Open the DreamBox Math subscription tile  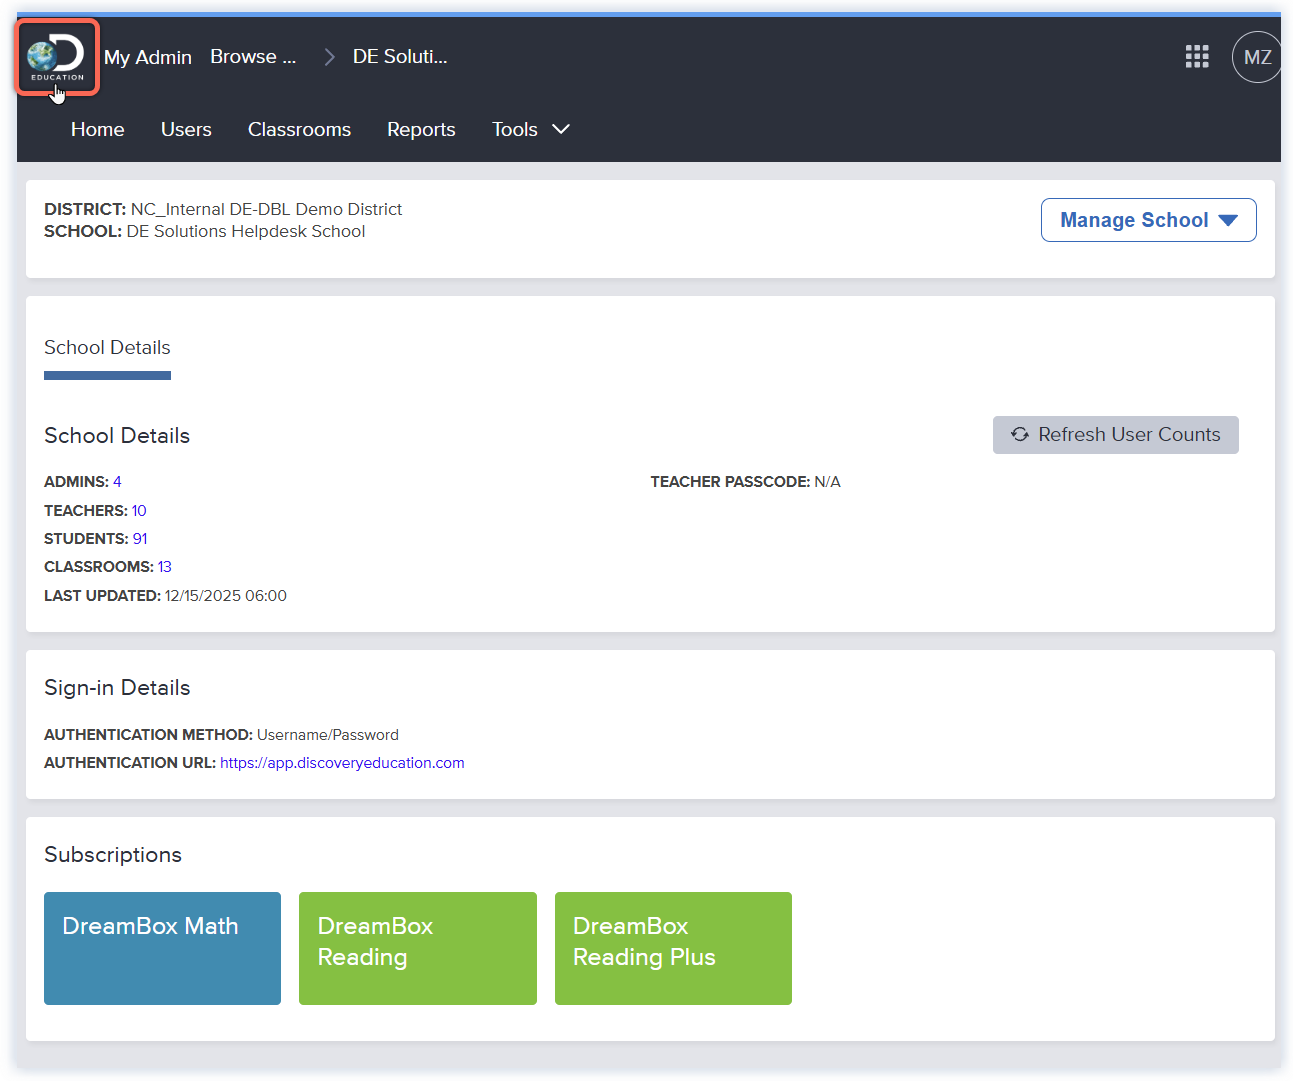162,948
